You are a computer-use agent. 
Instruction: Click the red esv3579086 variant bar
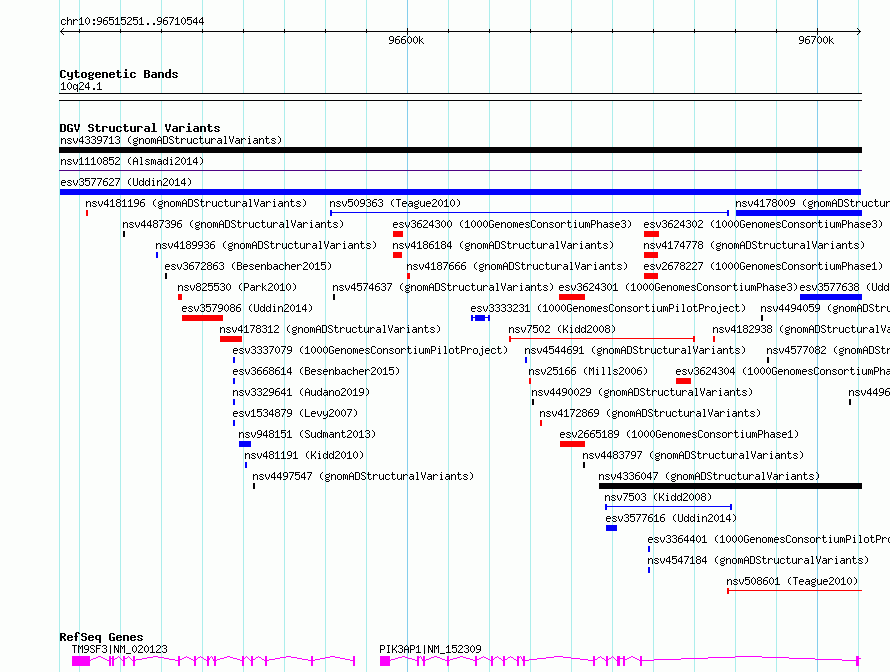coord(202,318)
